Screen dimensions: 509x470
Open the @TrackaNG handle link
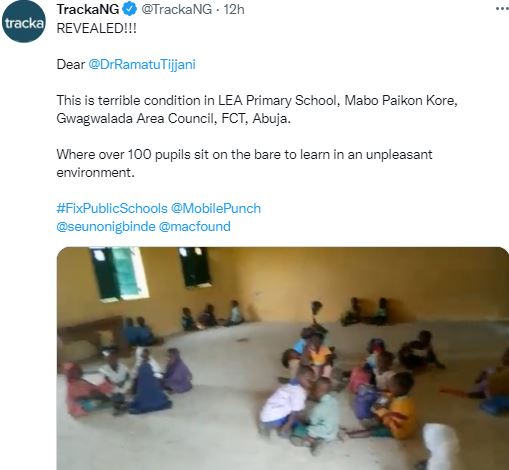pos(176,9)
